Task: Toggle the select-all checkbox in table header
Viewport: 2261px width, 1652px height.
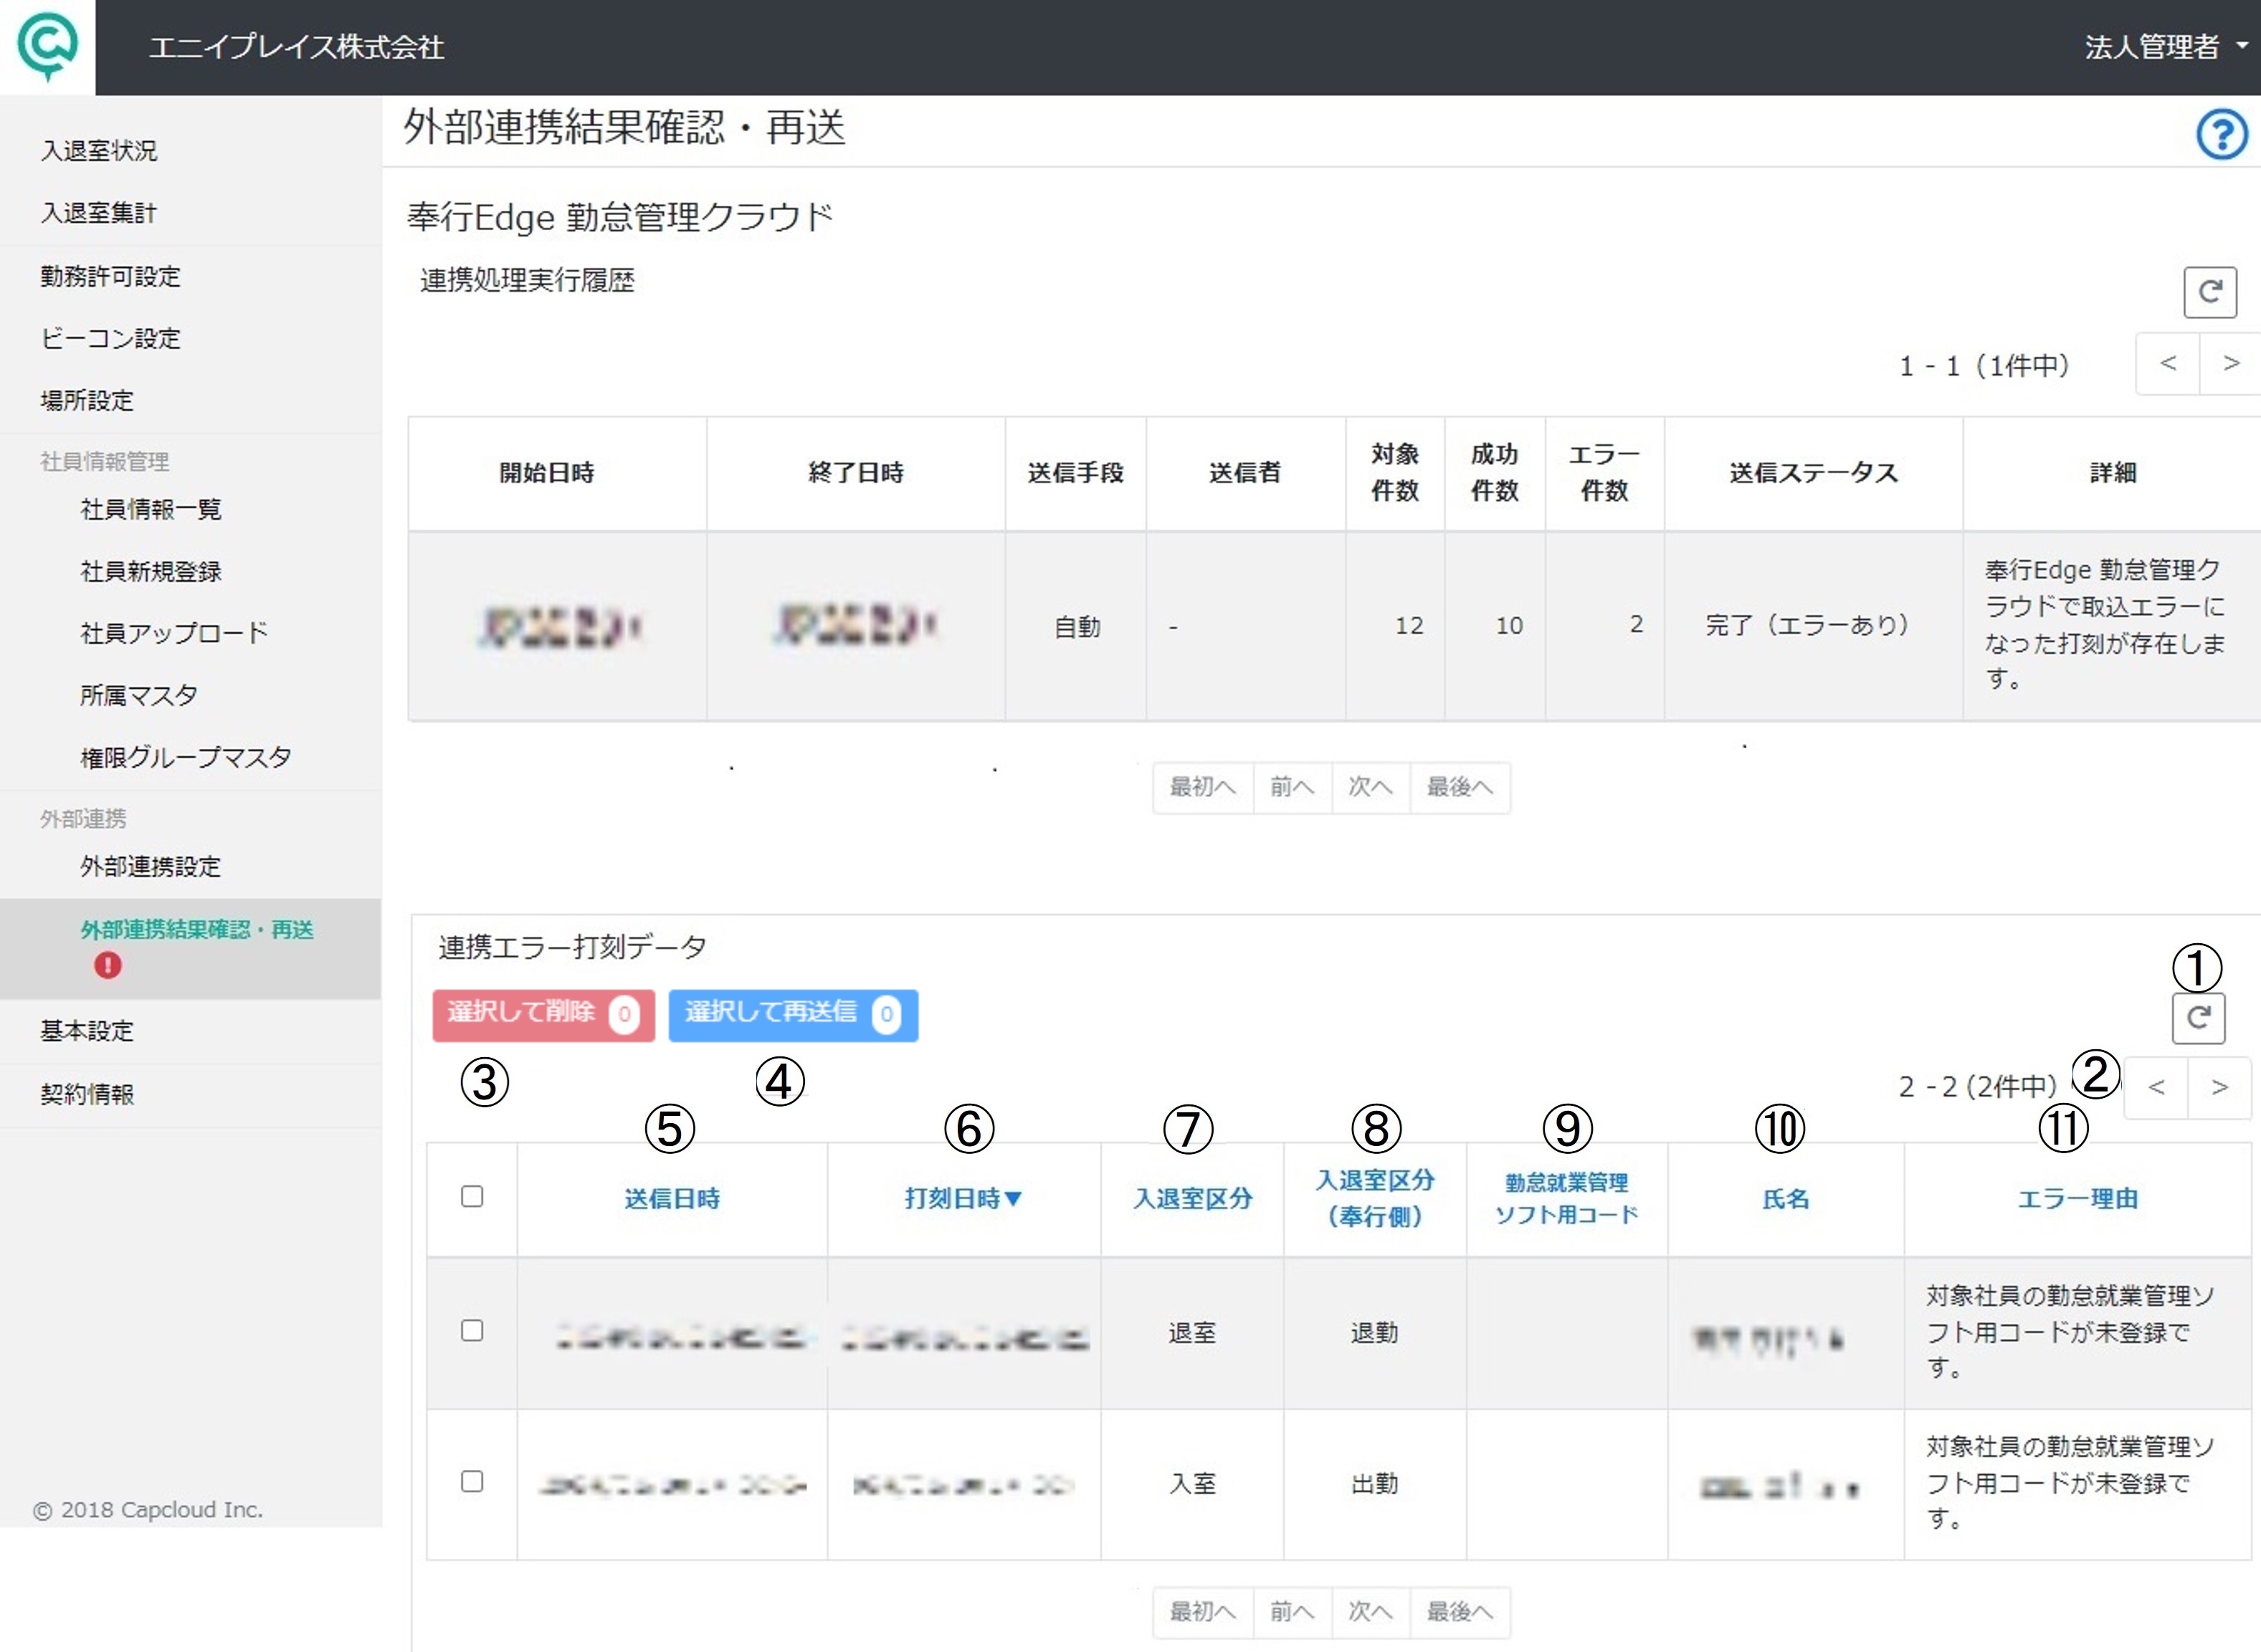Action: 472,1196
